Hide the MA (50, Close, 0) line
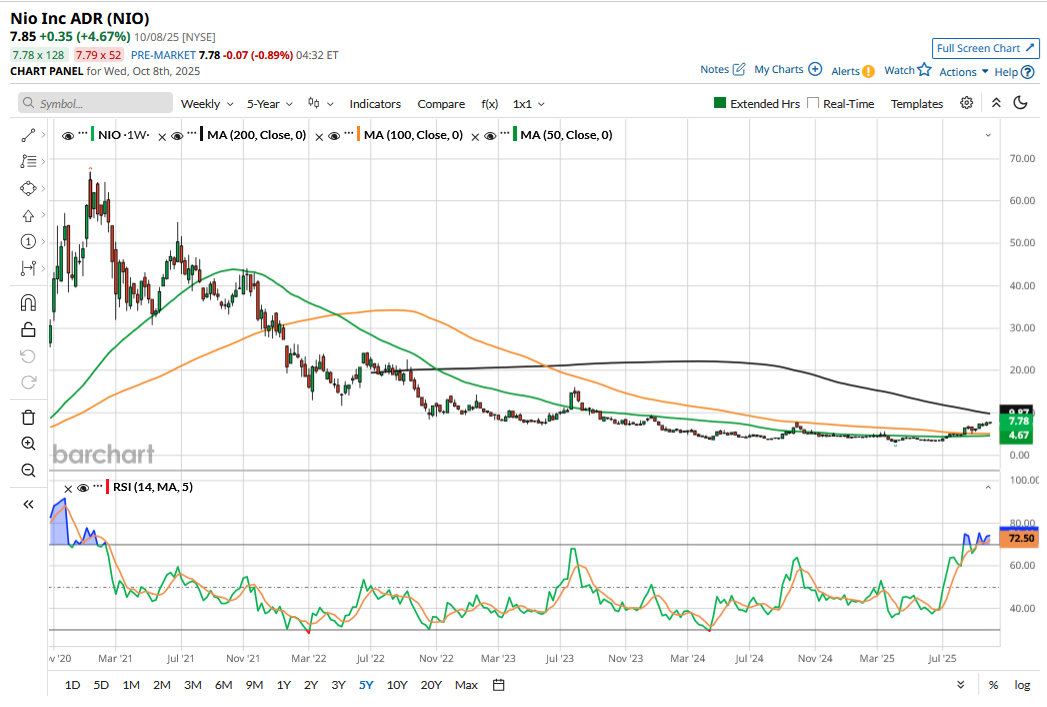This screenshot has width=1047, height=707. point(490,136)
